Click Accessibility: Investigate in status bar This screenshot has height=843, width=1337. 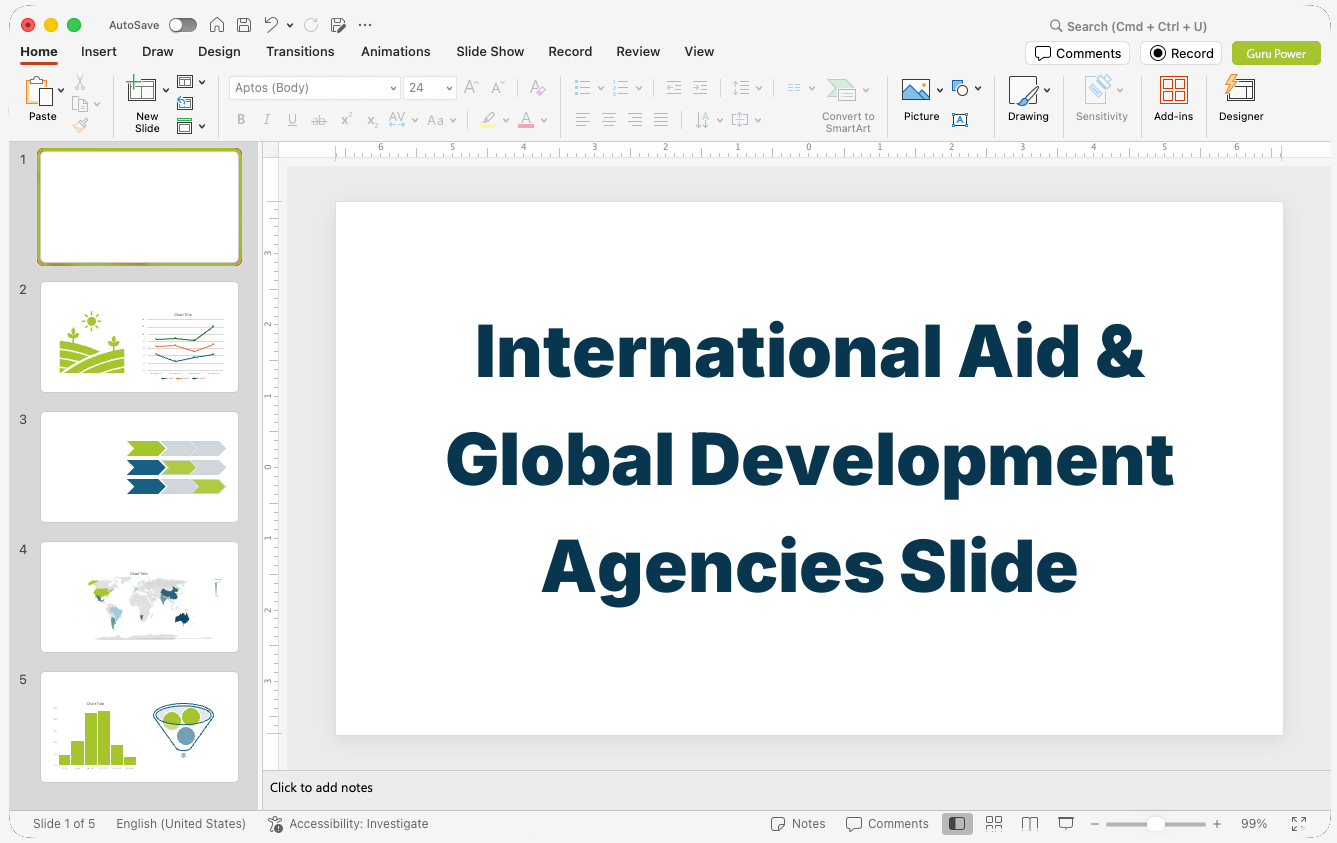(x=348, y=824)
